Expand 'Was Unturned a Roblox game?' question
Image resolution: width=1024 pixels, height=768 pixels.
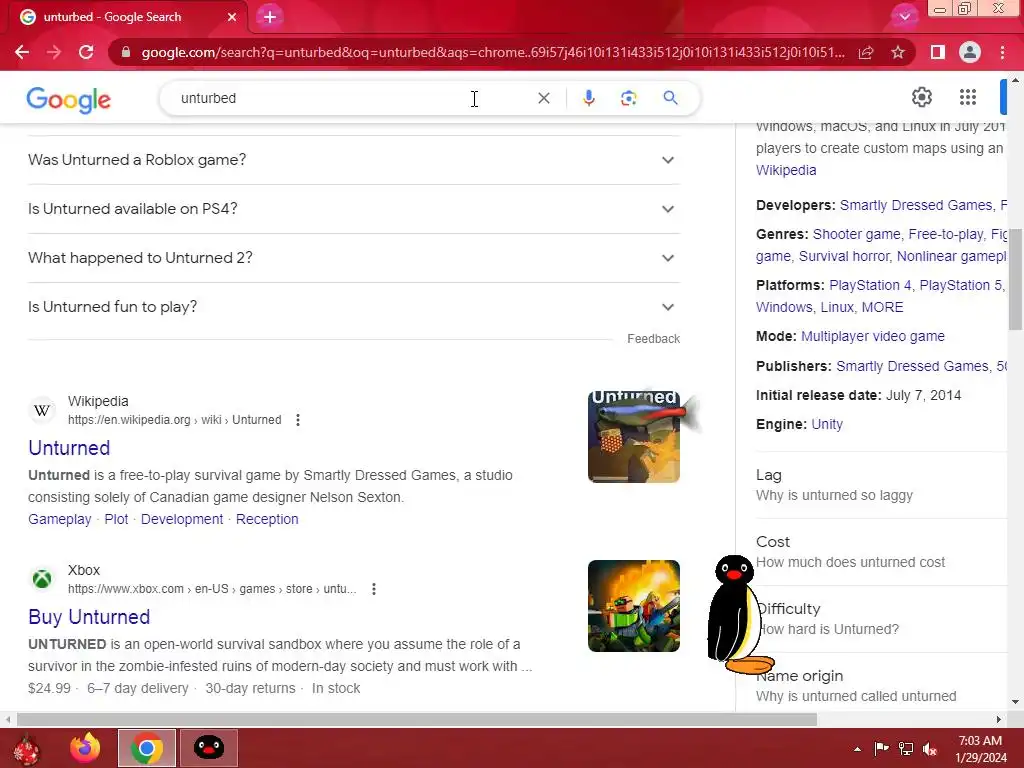(x=353, y=160)
